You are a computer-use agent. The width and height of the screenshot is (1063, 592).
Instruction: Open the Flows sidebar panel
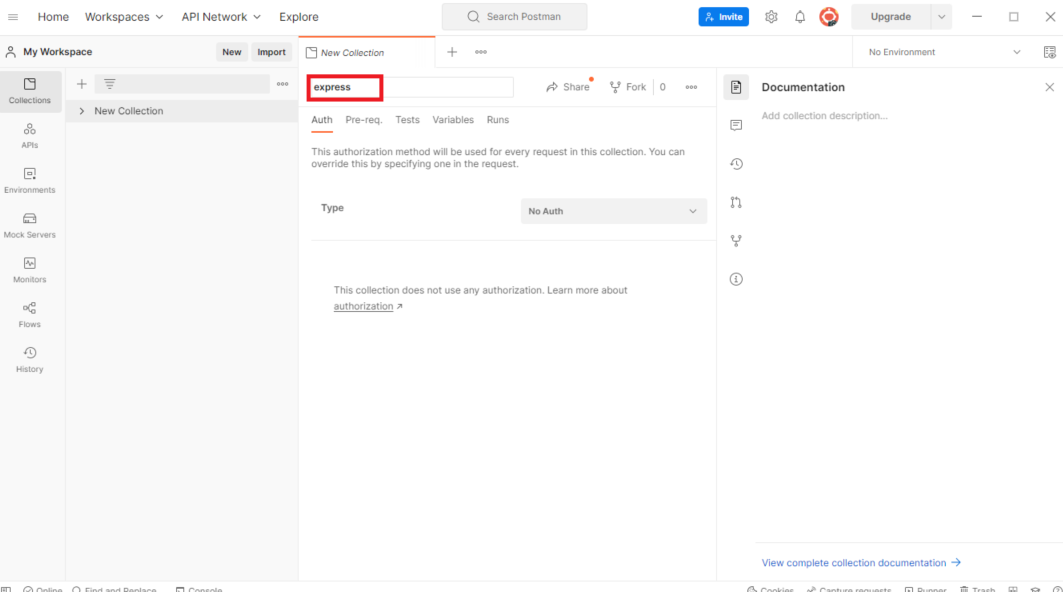[x=30, y=315]
